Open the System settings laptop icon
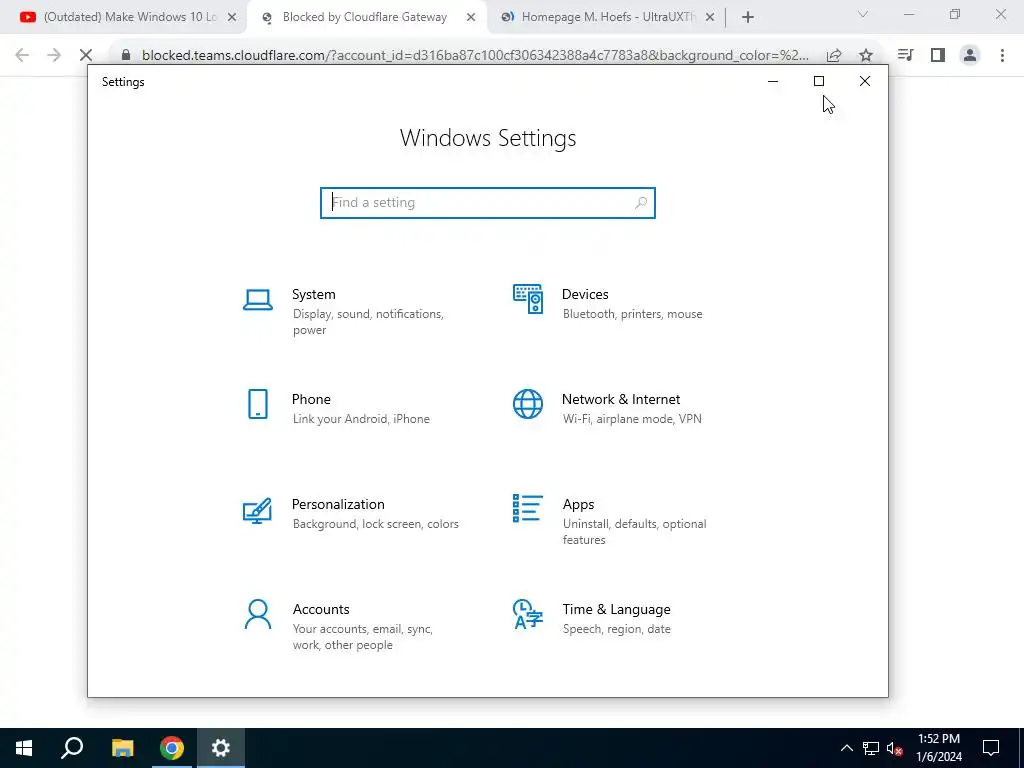The image size is (1024, 768). click(258, 300)
